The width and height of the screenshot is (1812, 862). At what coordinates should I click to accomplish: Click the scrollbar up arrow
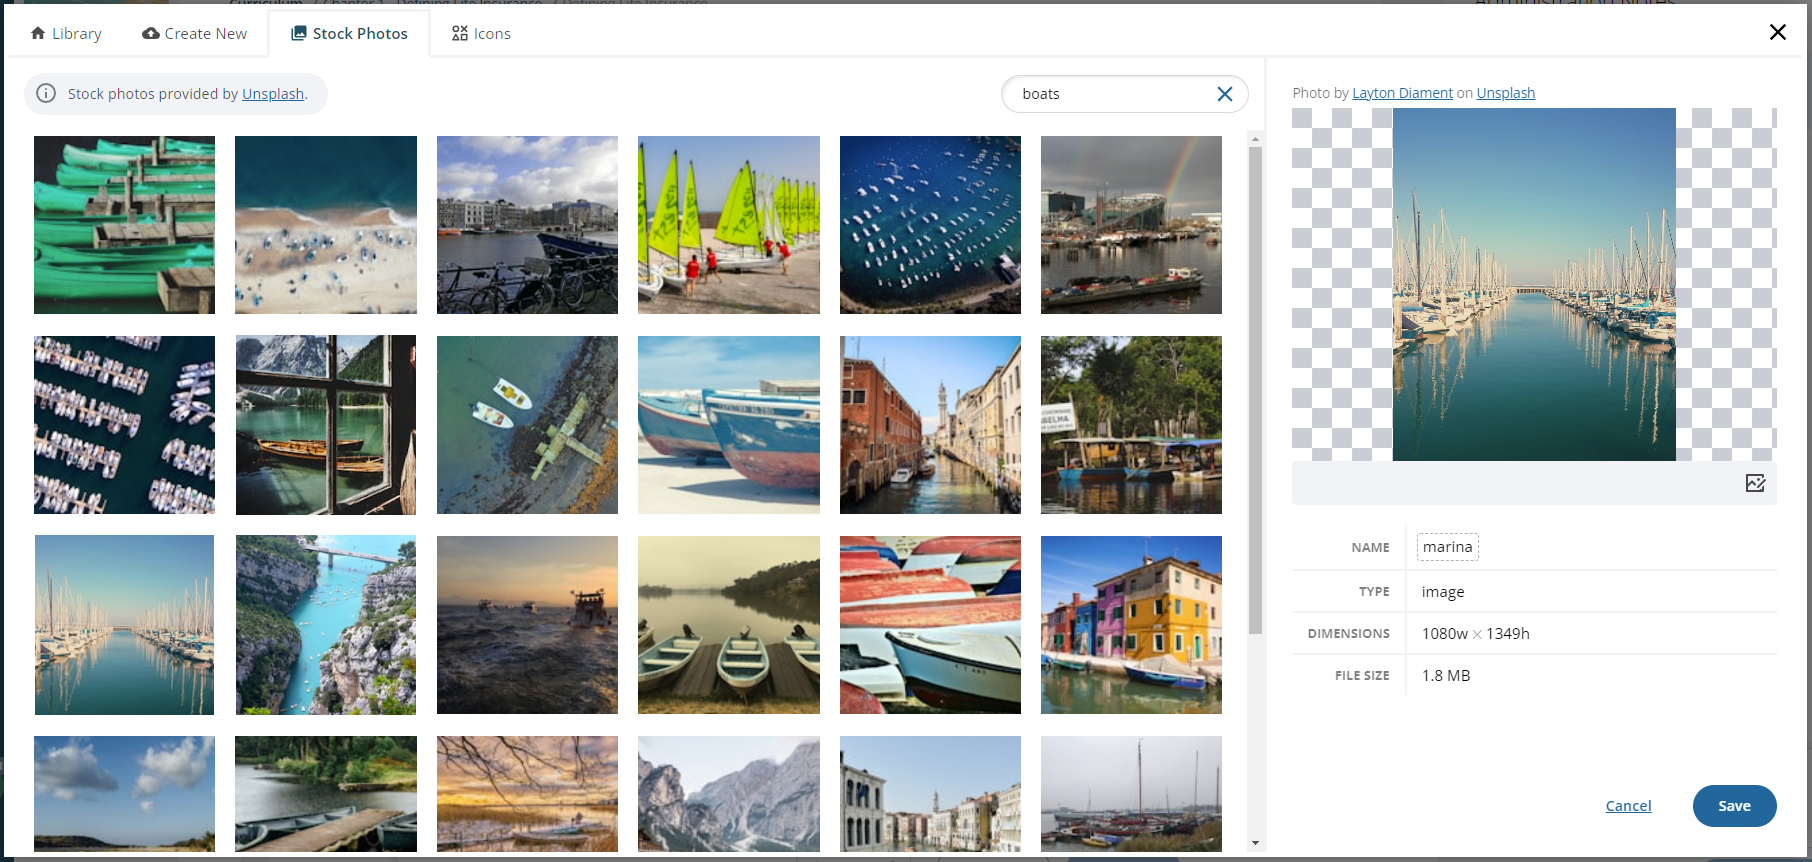pos(1256,140)
